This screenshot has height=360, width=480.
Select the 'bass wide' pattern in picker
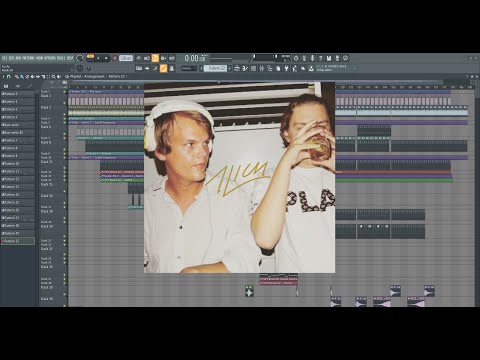(x=18, y=125)
